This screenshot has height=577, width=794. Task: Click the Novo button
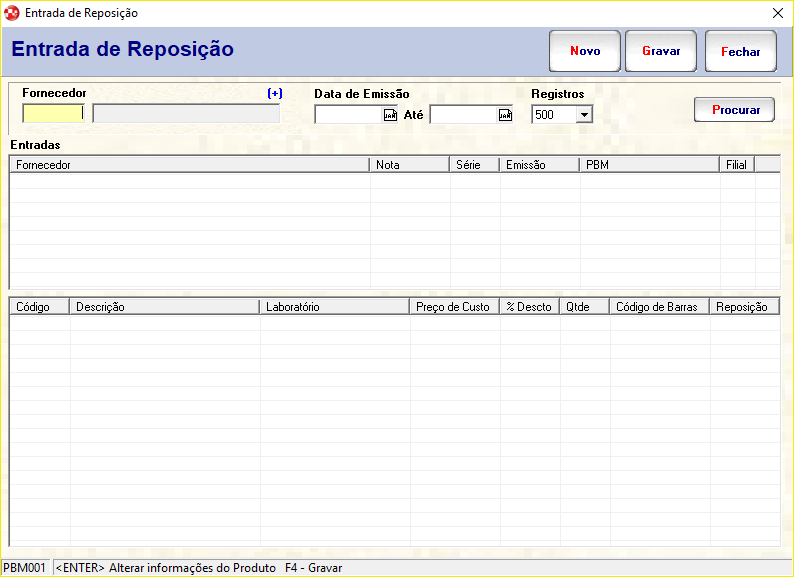click(585, 51)
